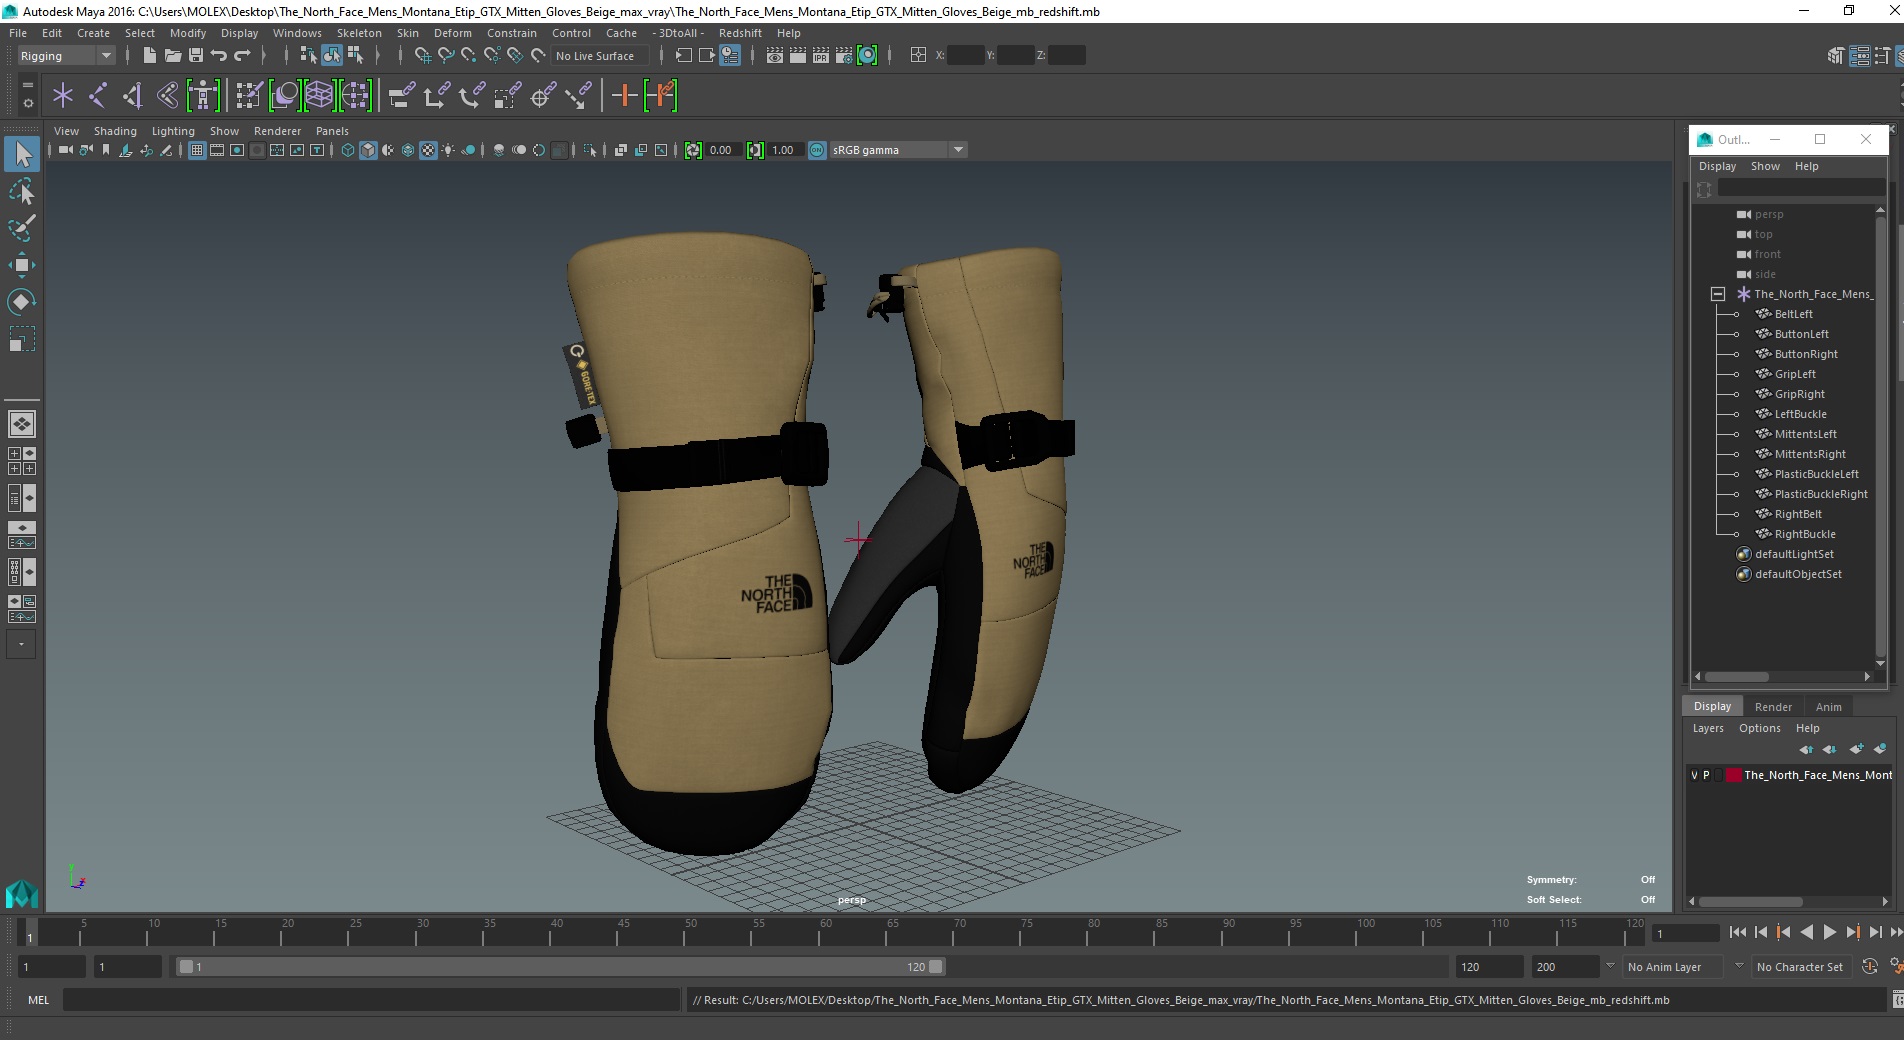This screenshot has height=1040, width=1904.
Task: Toggle the layer V visibility box
Action: pyautogui.click(x=1694, y=775)
